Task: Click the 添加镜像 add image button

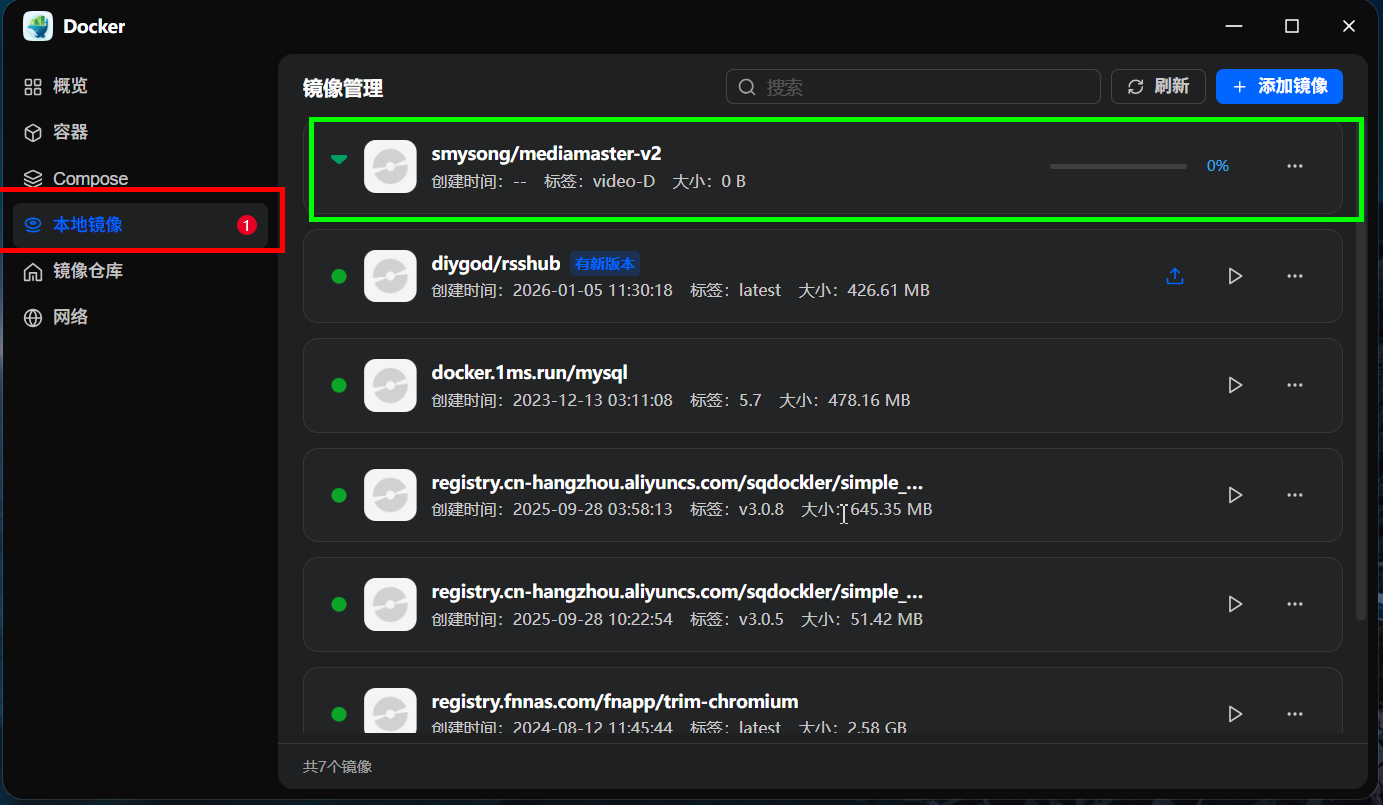Action: coord(1279,86)
